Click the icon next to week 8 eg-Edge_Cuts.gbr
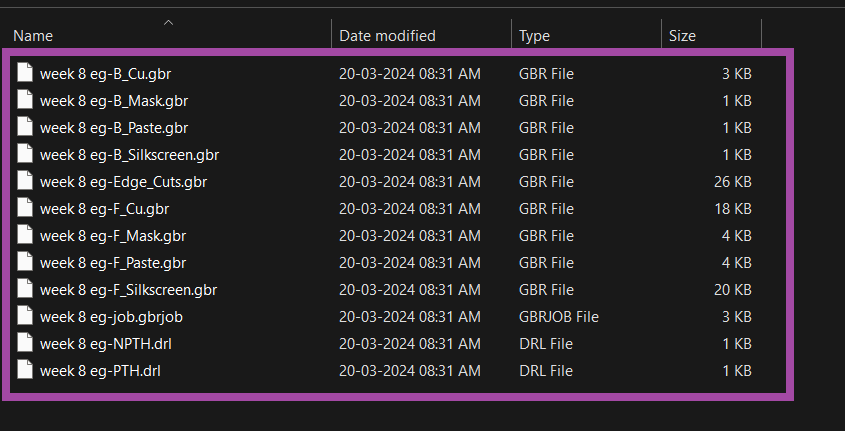Screen dimensions: 845x431 (x=25, y=181)
